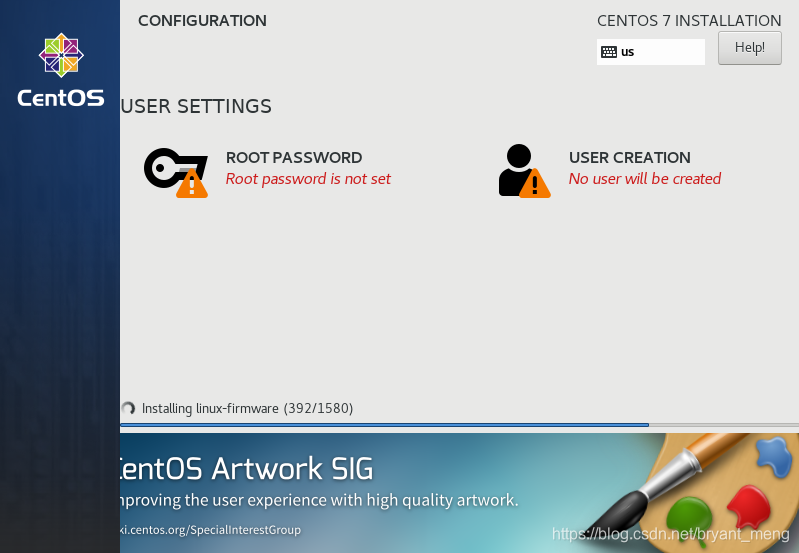Click the keyboard layout icon
799x553 pixels.
608,52
